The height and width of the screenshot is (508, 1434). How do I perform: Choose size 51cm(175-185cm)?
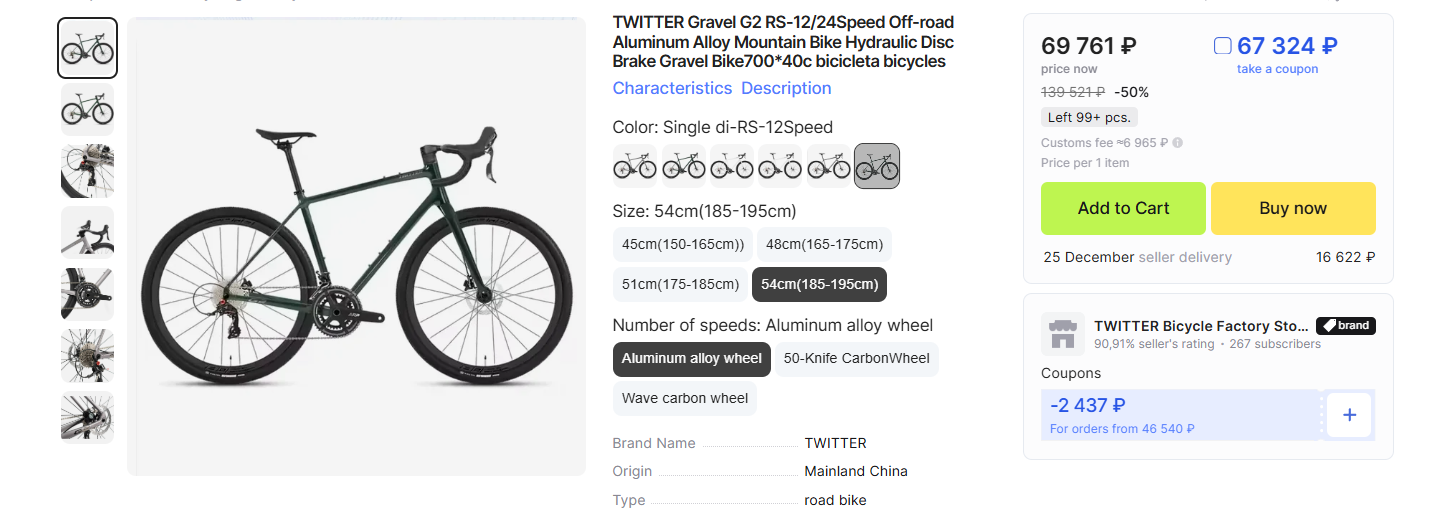(x=680, y=284)
